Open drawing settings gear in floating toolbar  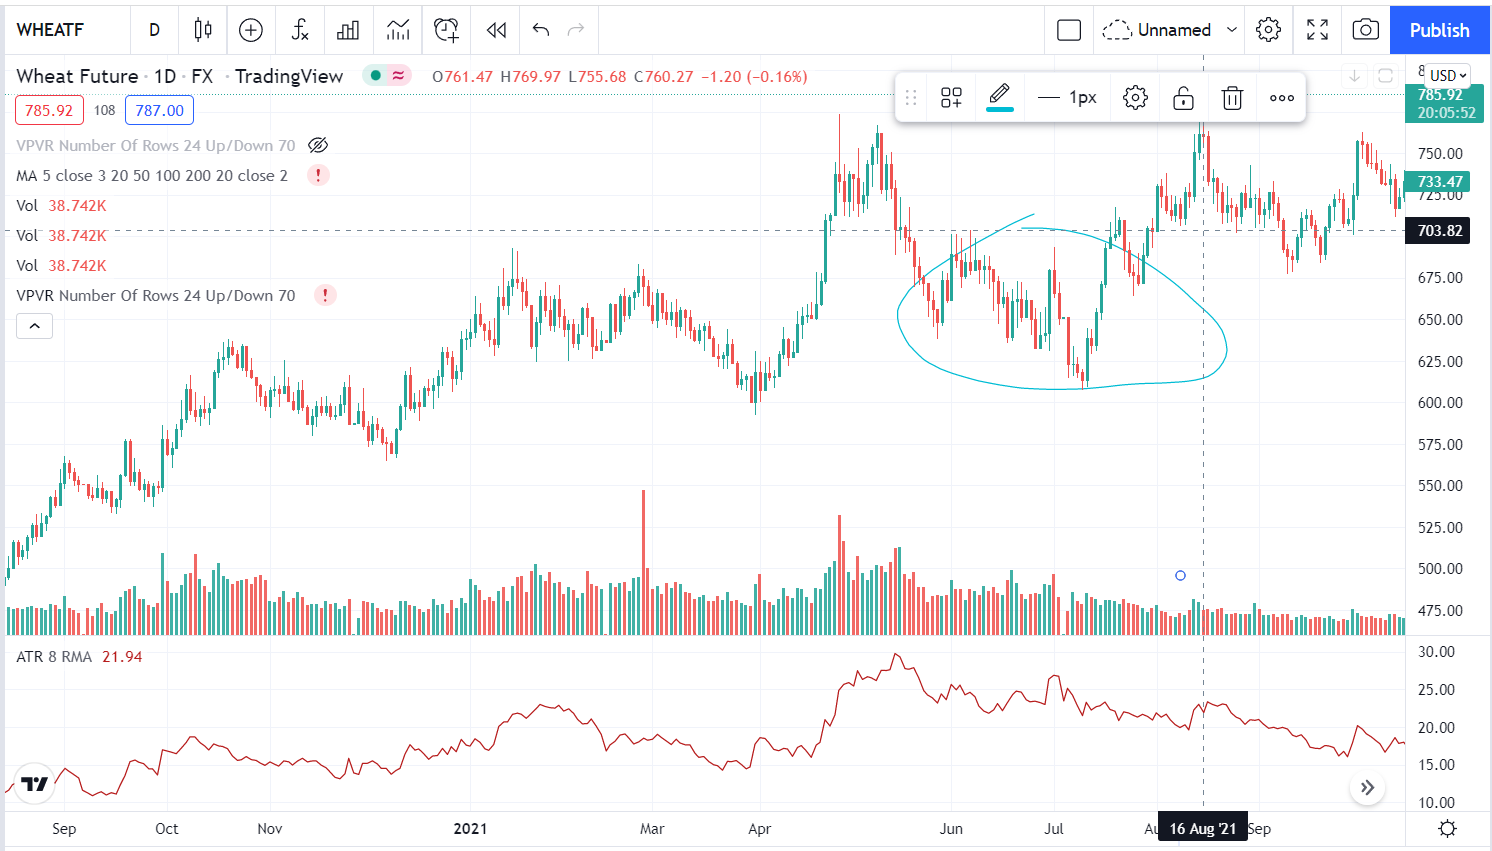(1135, 98)
